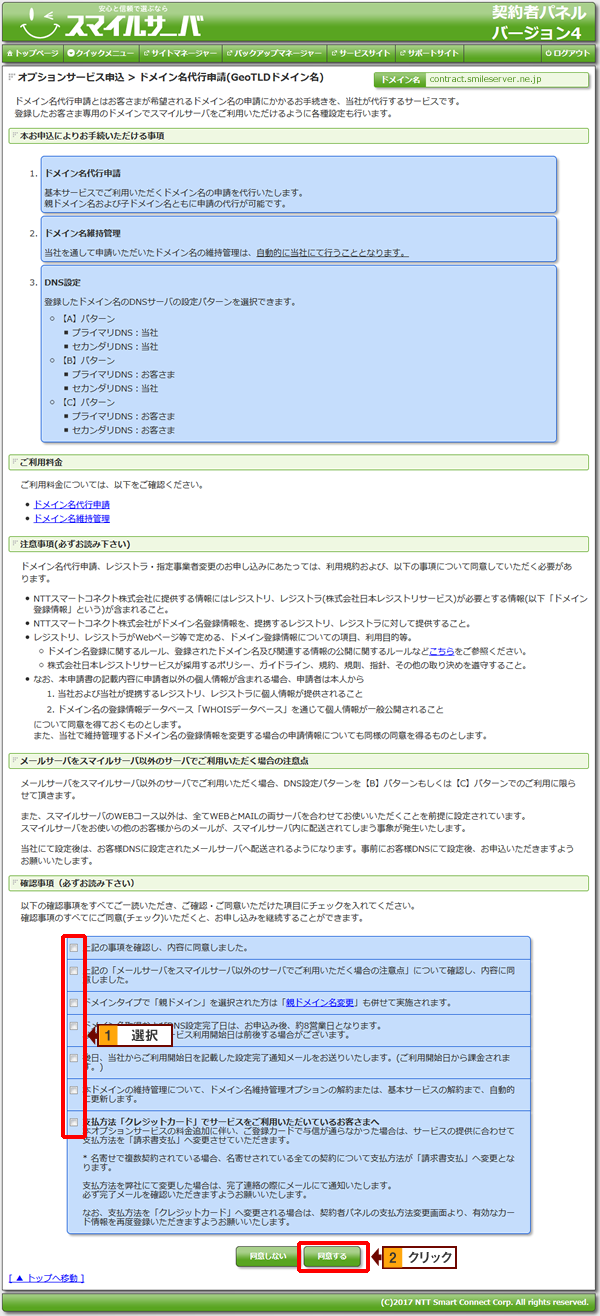Click the 契約者パネル バージョン4 title text

point(541,22)
